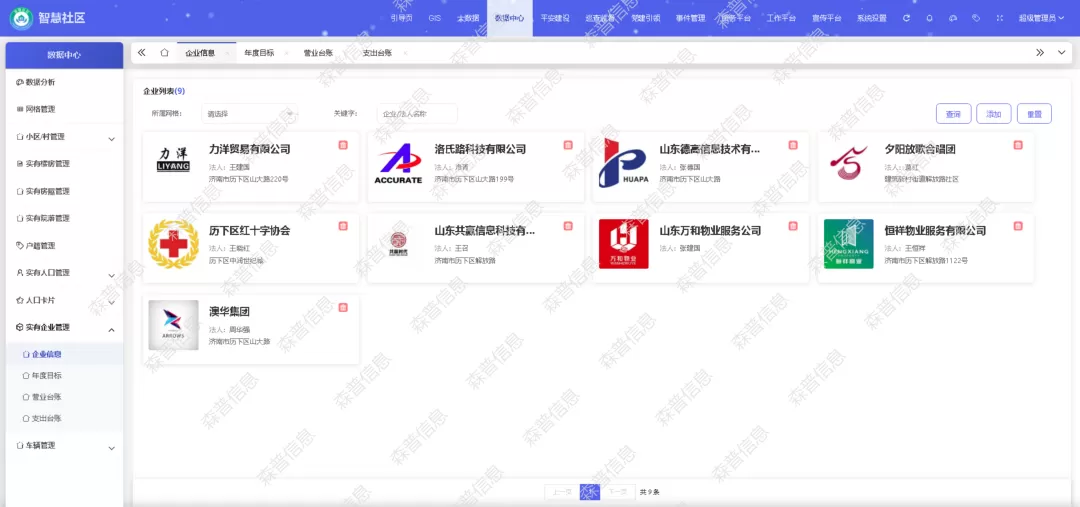Click the tag icon in top bar
Viewport: 1080px width, 507px height.
(x=976, y=19)
